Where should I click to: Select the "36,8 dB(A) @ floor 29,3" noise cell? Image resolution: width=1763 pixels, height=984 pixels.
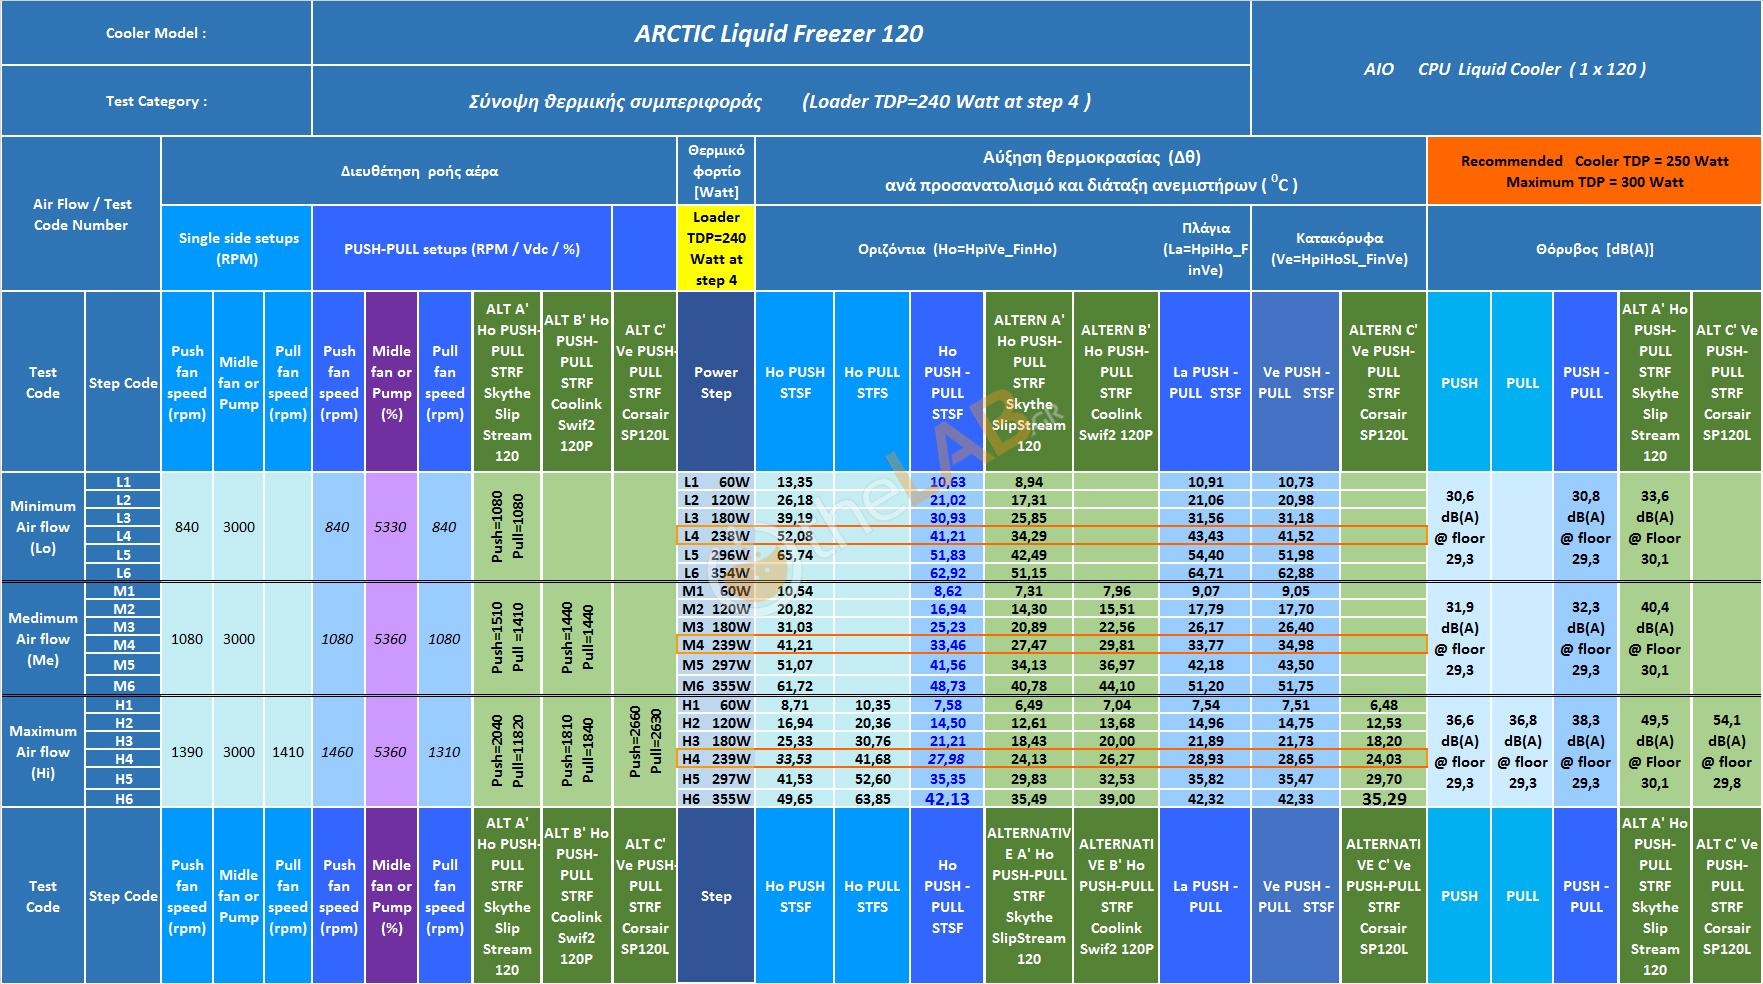[1522, 752]
